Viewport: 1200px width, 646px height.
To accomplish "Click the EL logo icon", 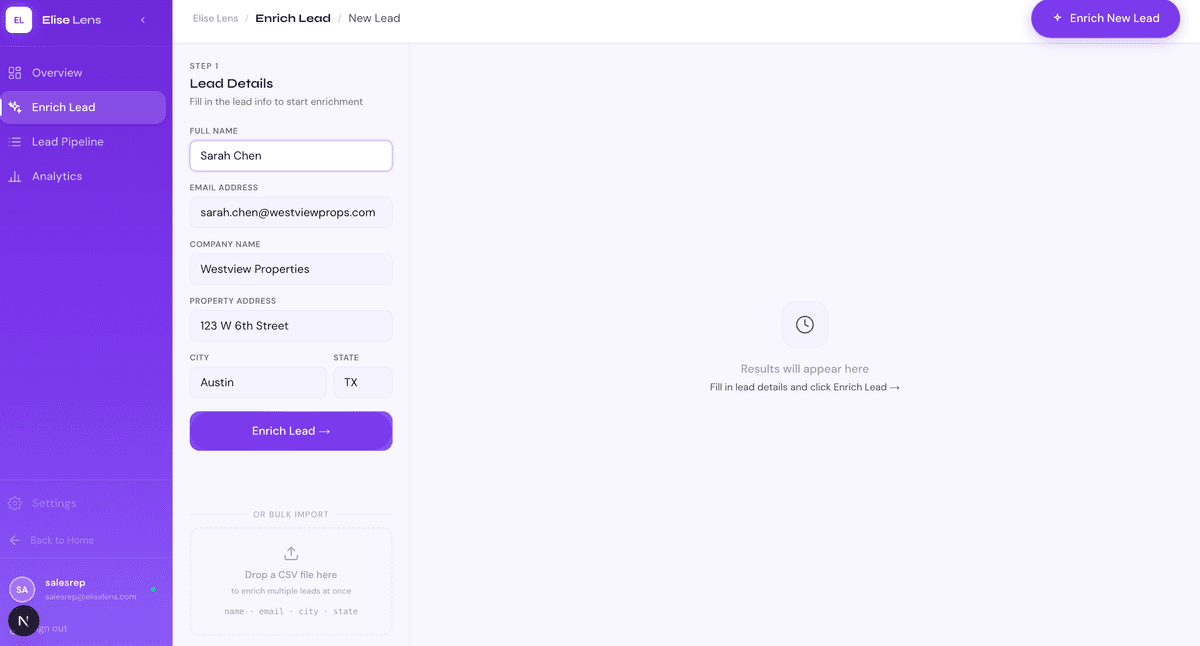I will [x=19, y=20].
